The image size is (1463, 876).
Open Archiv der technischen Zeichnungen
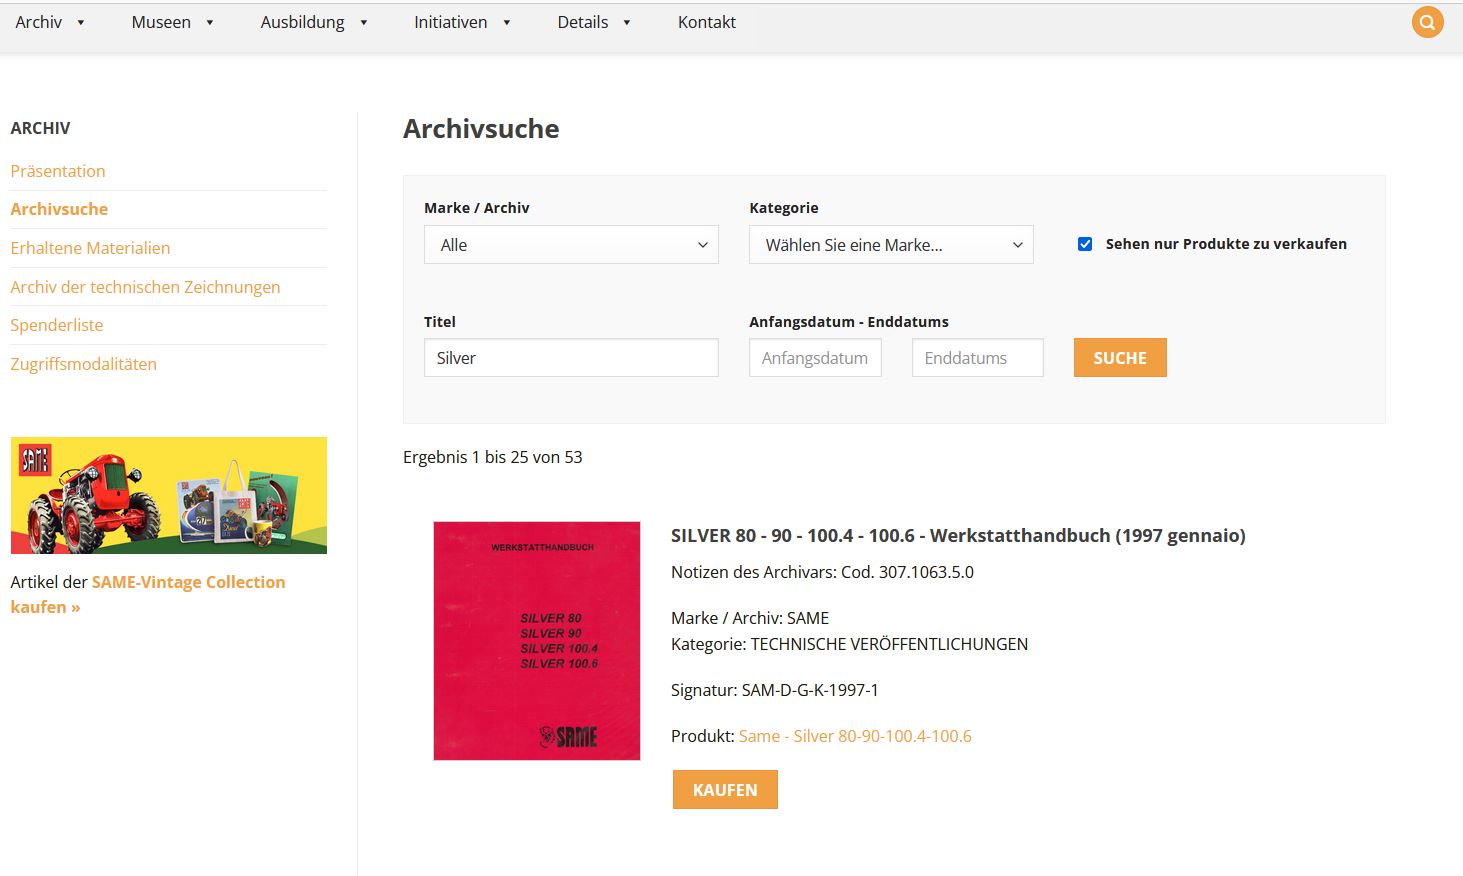[x=145, y=287]
